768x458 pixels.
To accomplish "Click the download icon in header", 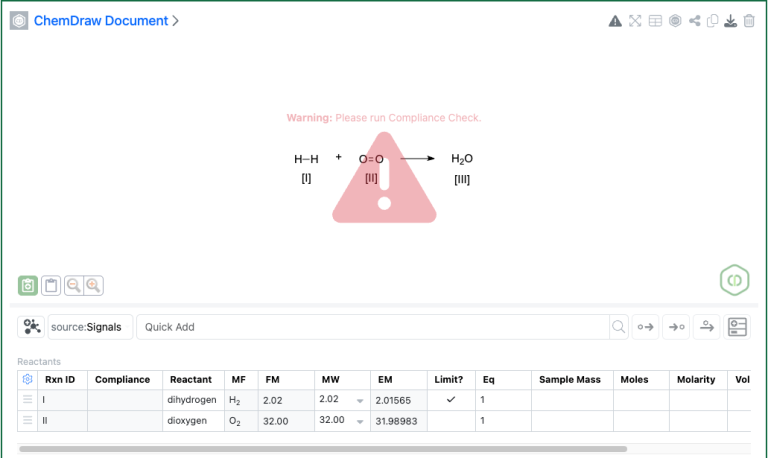I will pos(730,21).
